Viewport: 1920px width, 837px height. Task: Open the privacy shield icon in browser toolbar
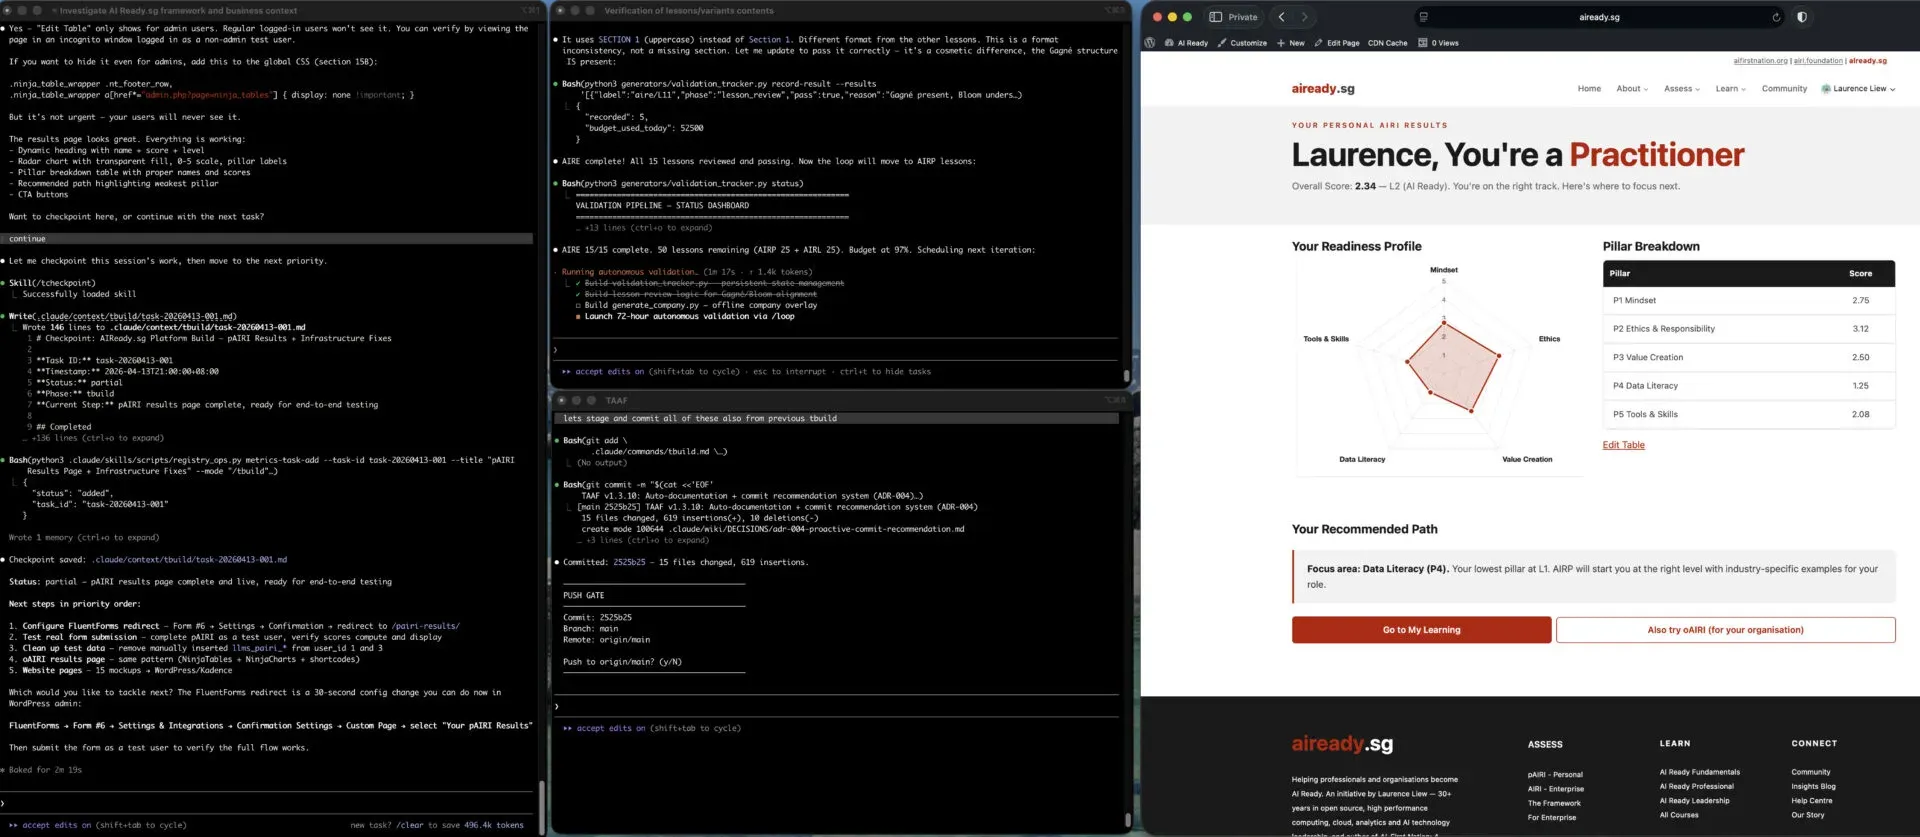(x=1802, y=17)
